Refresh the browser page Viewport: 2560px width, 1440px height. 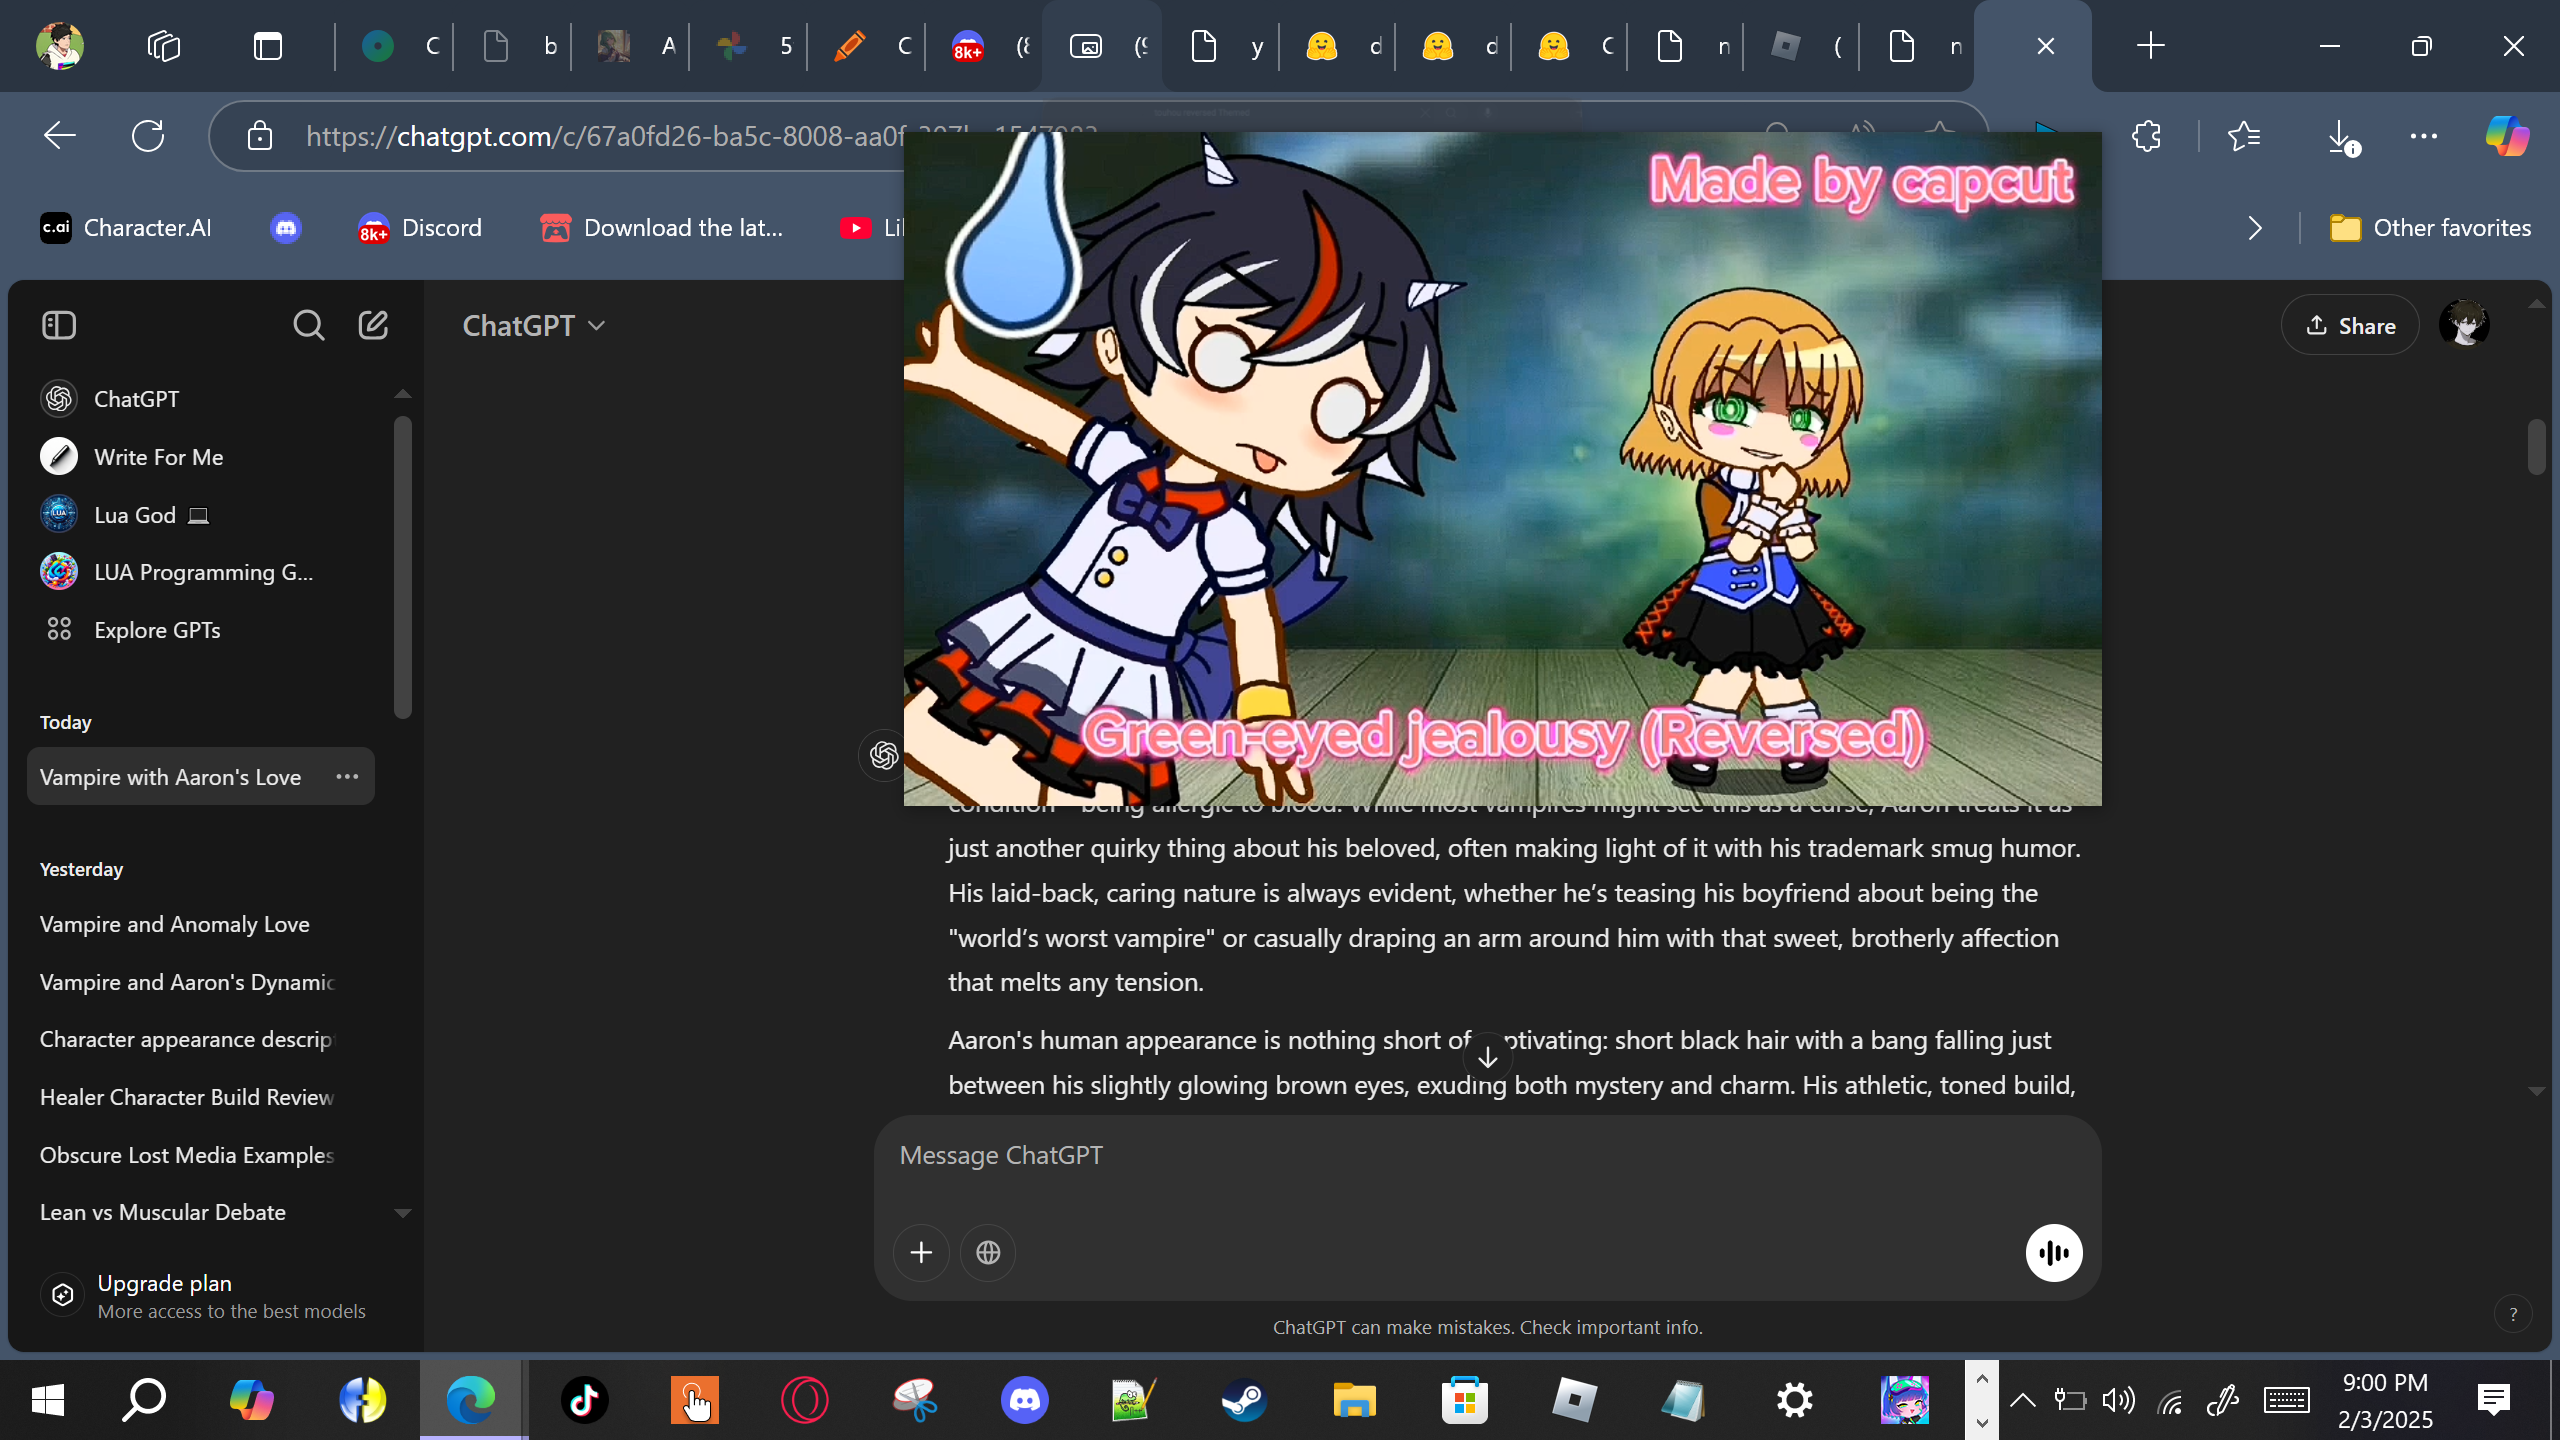pos(148,136)
